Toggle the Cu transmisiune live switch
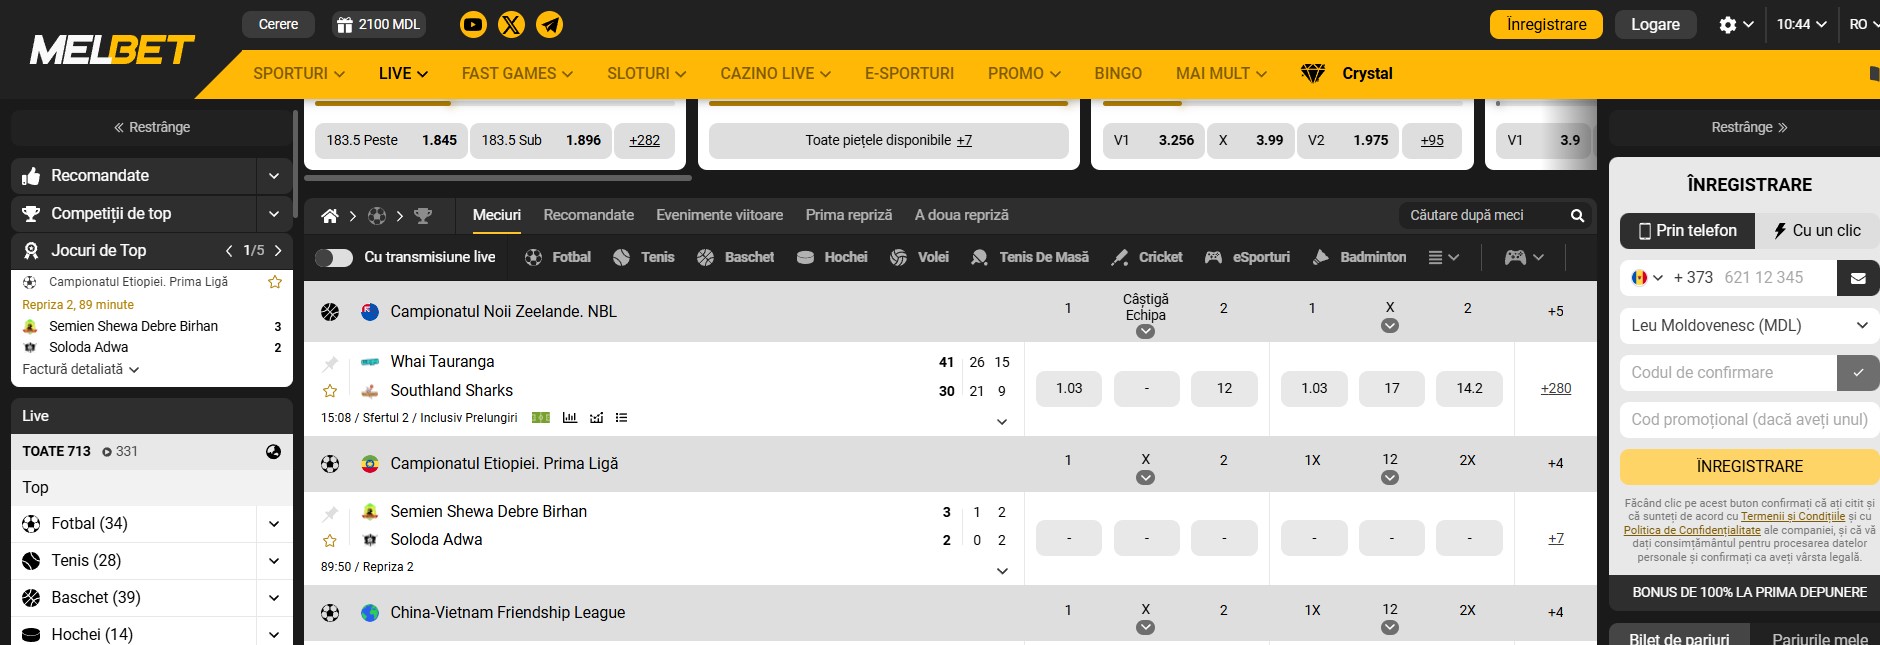Screen dimensions: 1880x645 pos(334,258)
